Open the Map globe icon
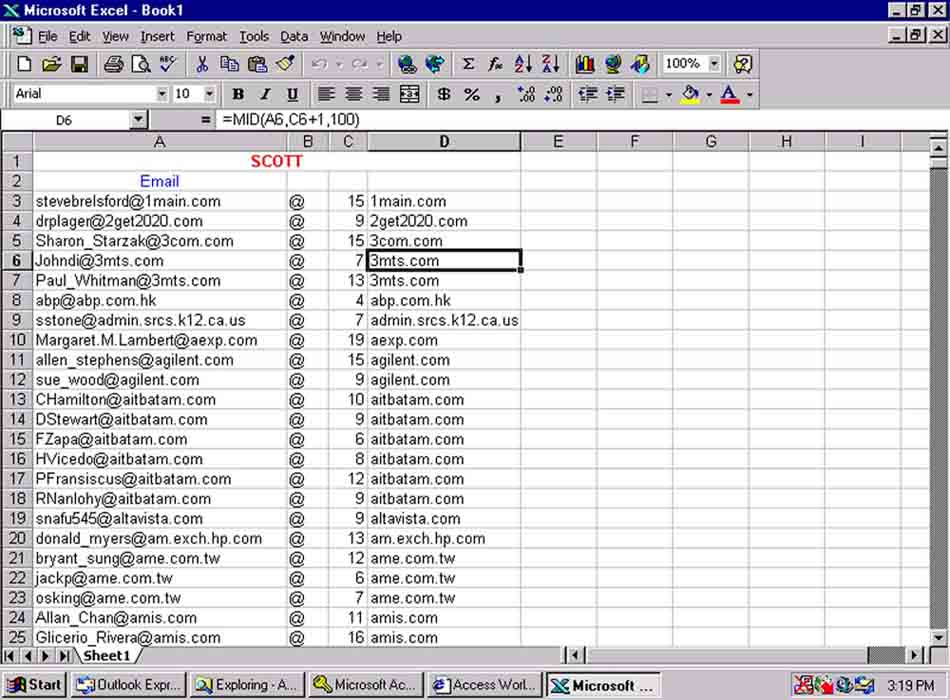 pyautogui.click(x=613, y=64)
